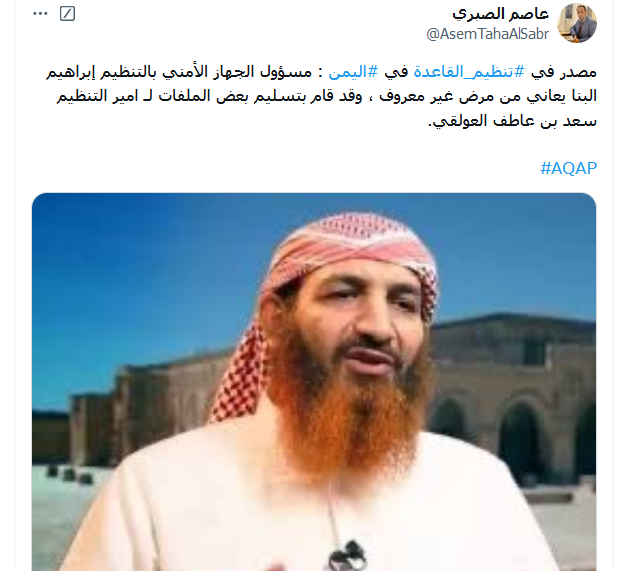This screenshot has height=571, width=620.
Task: Open the #اليمن hashtag
Action: coord(353,72)
